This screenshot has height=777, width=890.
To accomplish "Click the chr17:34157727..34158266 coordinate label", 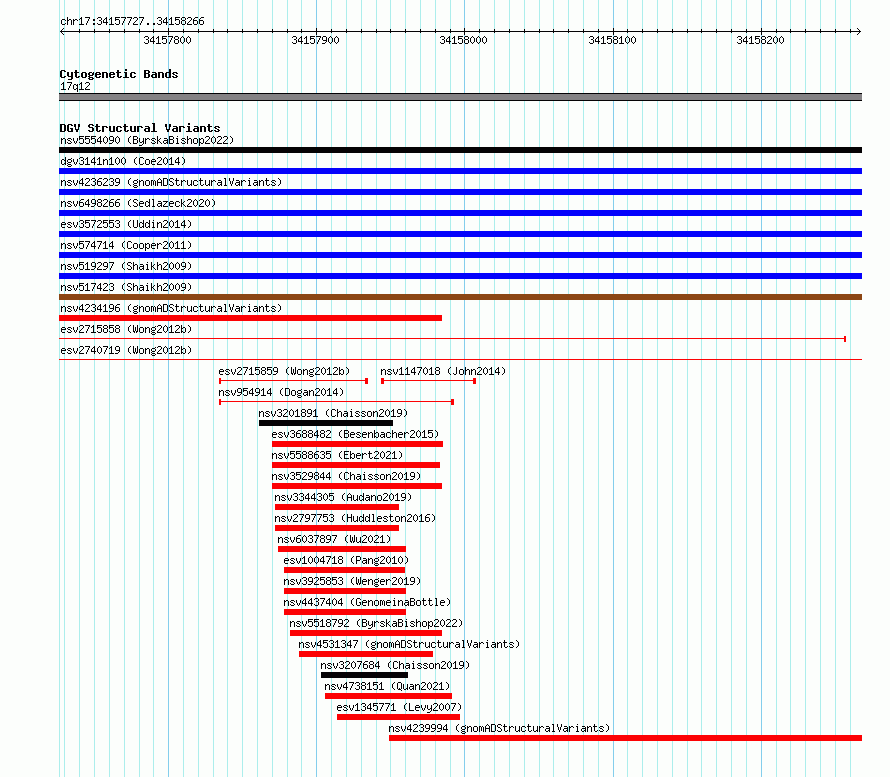I will point(132,22).
